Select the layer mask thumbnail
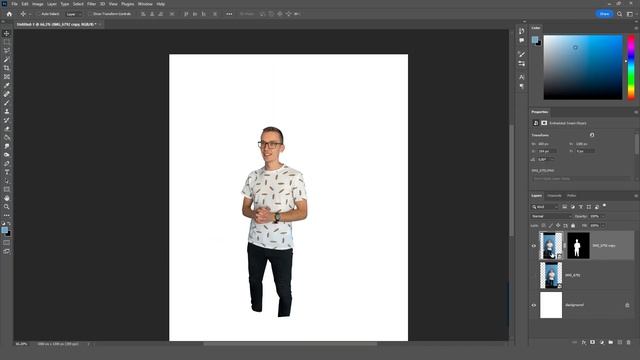This screenshot has height=360, width=640. tap(578, 246)
